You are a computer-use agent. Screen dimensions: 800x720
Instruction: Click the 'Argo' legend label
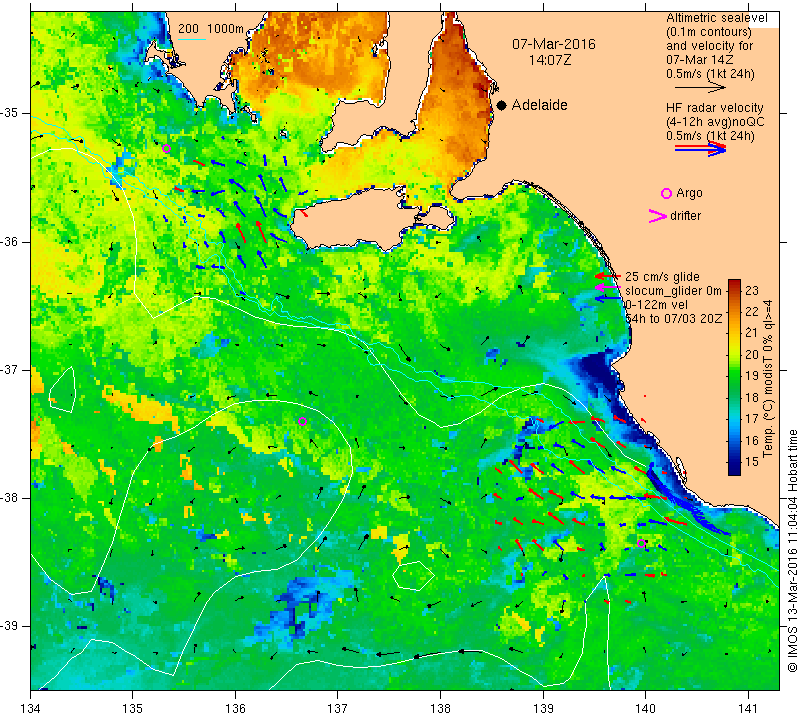click(689, 193)
